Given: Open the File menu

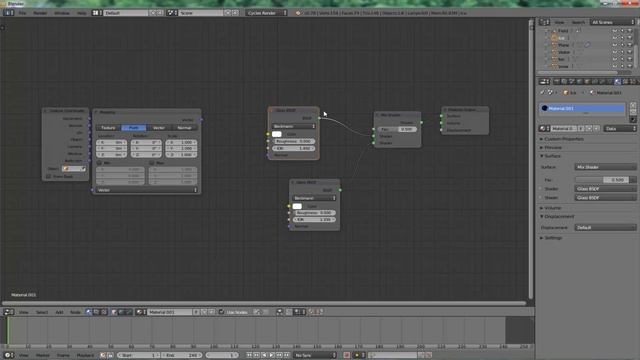Looking at the screenshot, I should (22, 13).
